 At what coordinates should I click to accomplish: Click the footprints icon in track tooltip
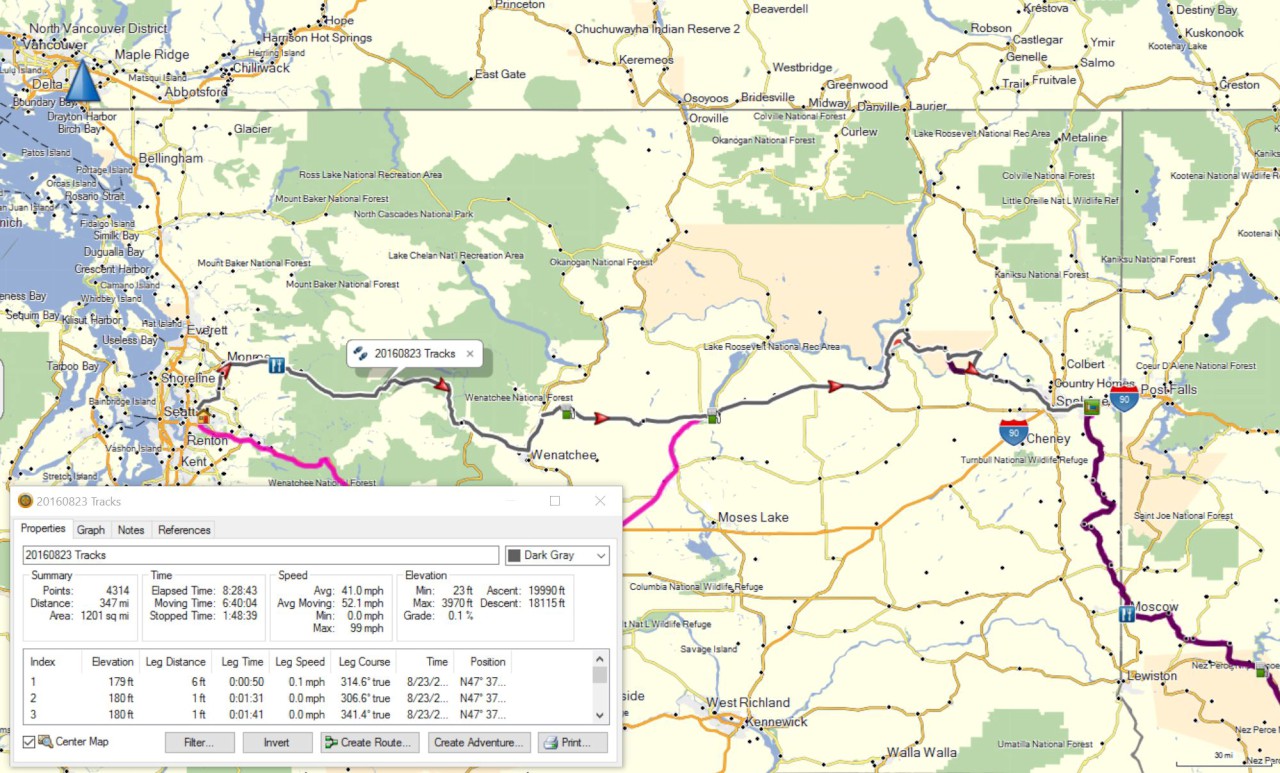(361, 354)
